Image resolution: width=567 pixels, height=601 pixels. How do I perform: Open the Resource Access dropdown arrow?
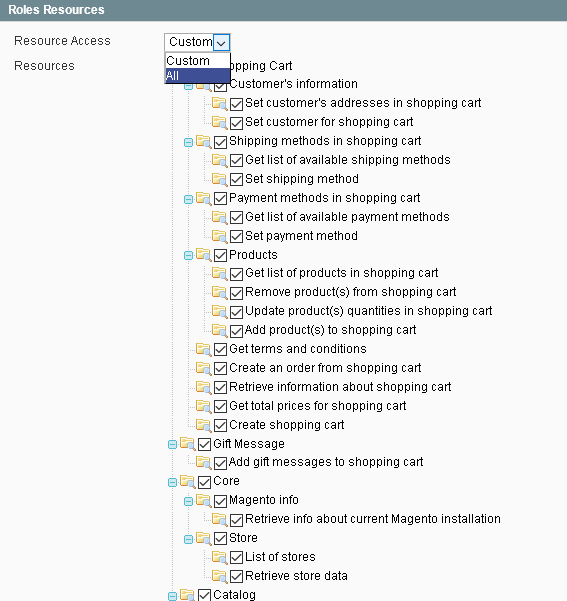pyautogui.click(x=221, y=42)
